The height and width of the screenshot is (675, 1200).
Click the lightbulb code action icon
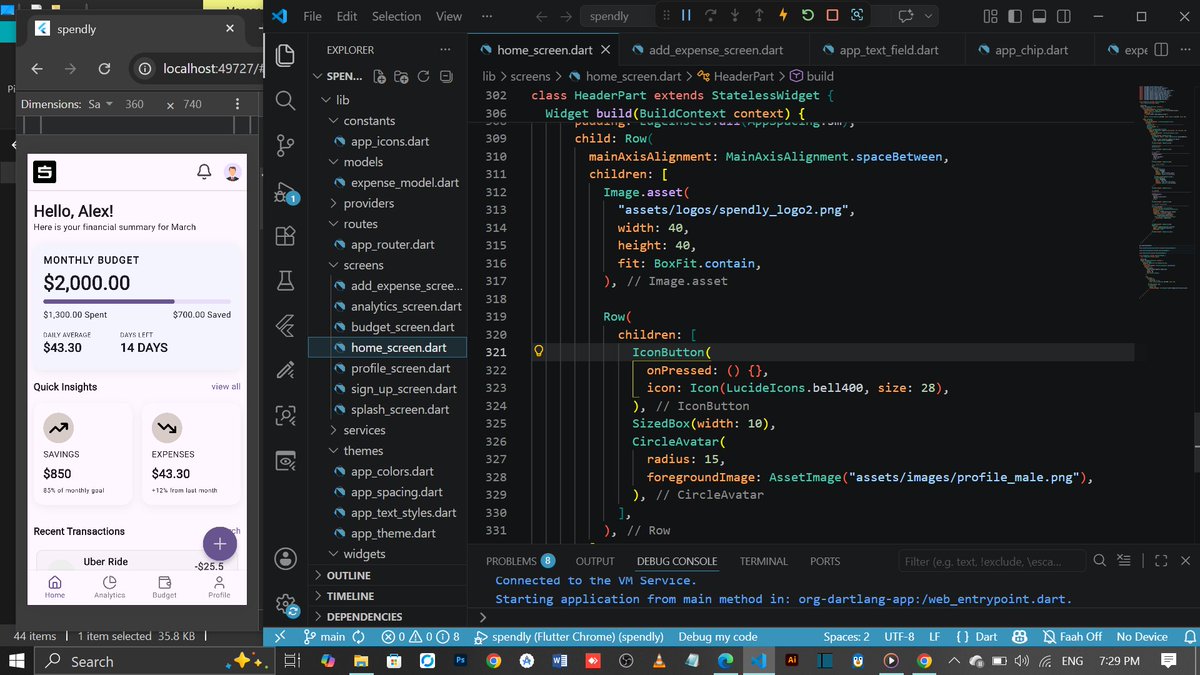click(x=538, y=352)
